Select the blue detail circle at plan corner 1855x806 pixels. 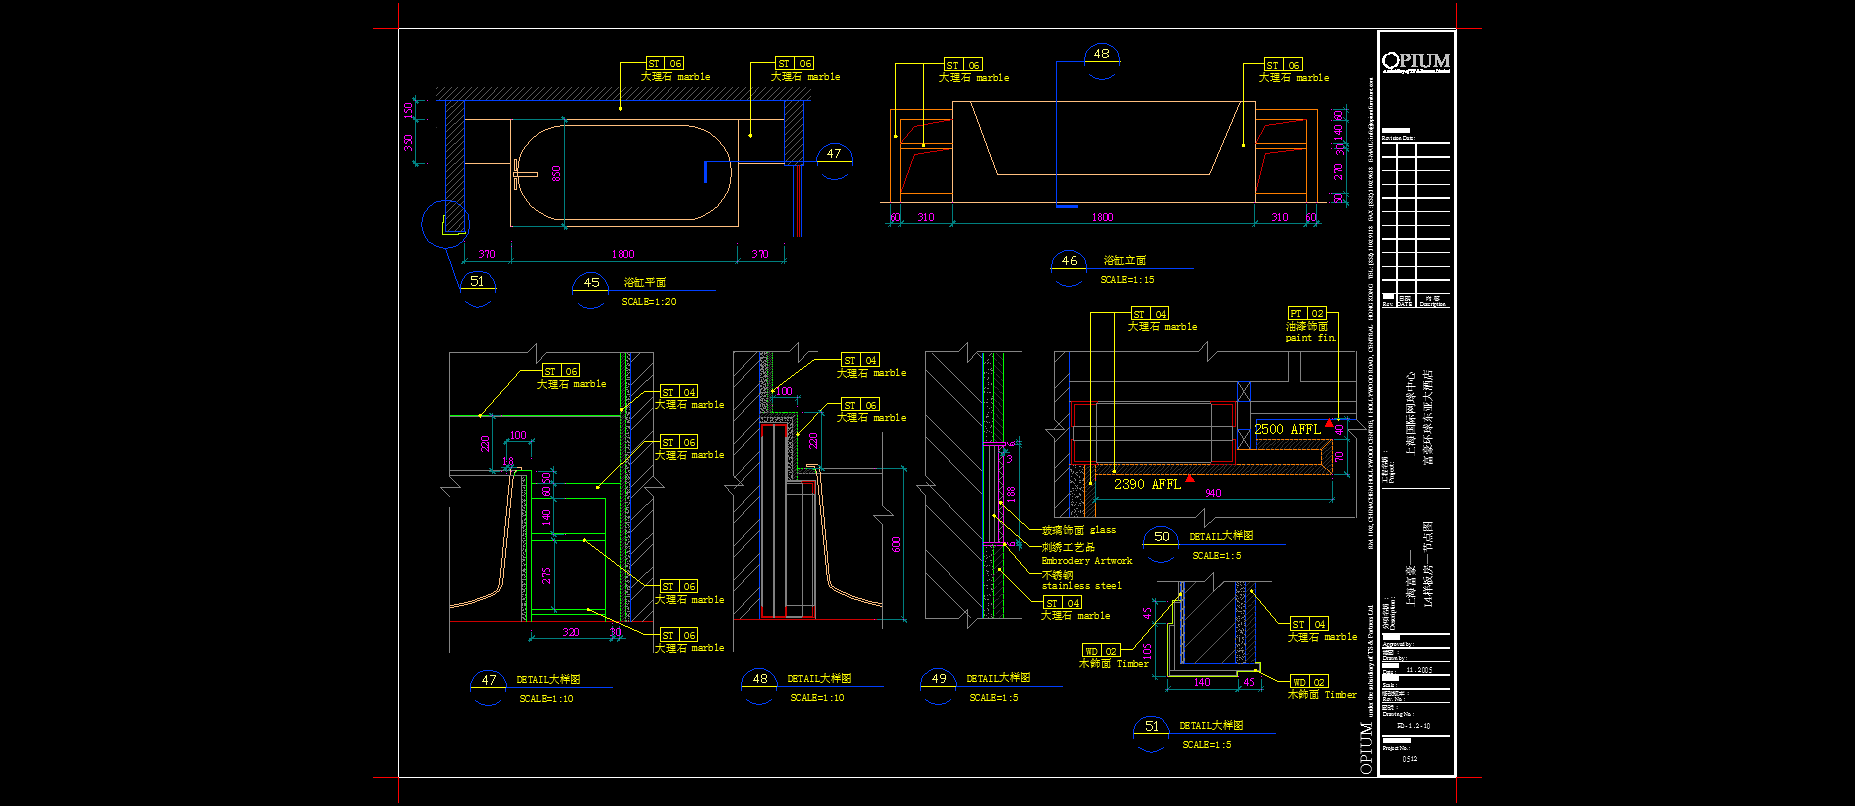(x=445, y=224)
